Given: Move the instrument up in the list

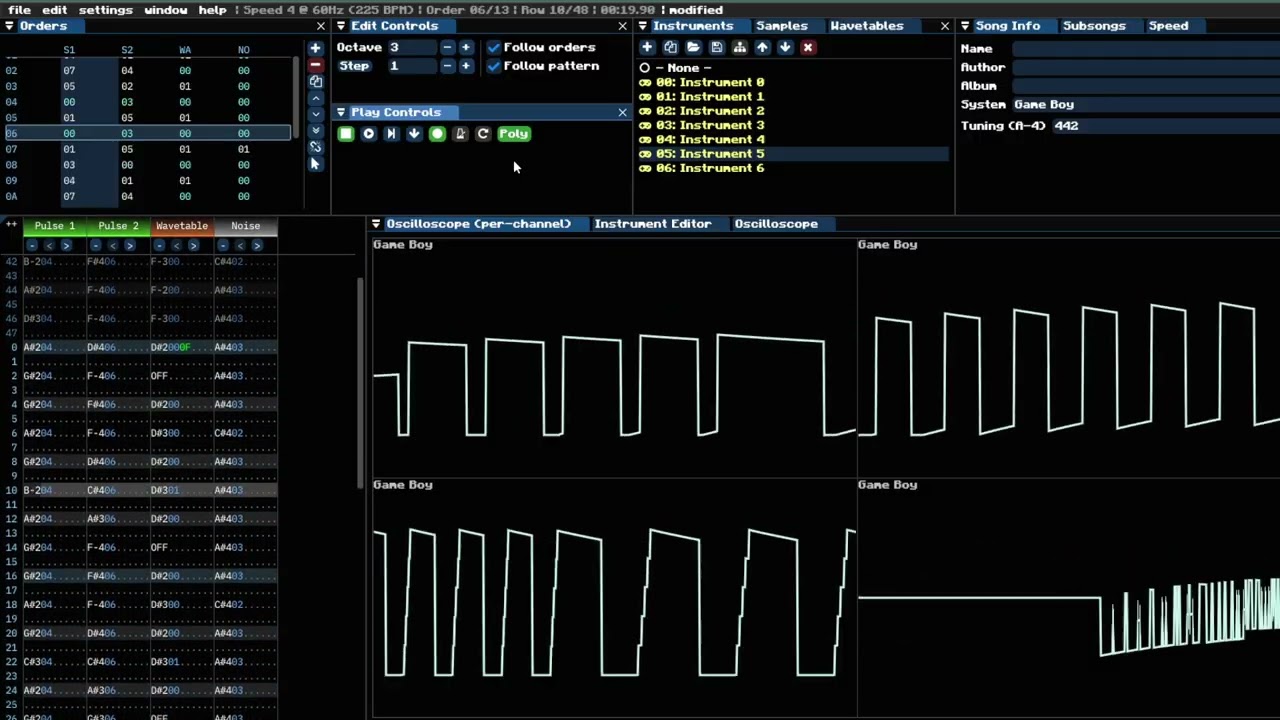Looking at the screenshot, I should (762, 48).
